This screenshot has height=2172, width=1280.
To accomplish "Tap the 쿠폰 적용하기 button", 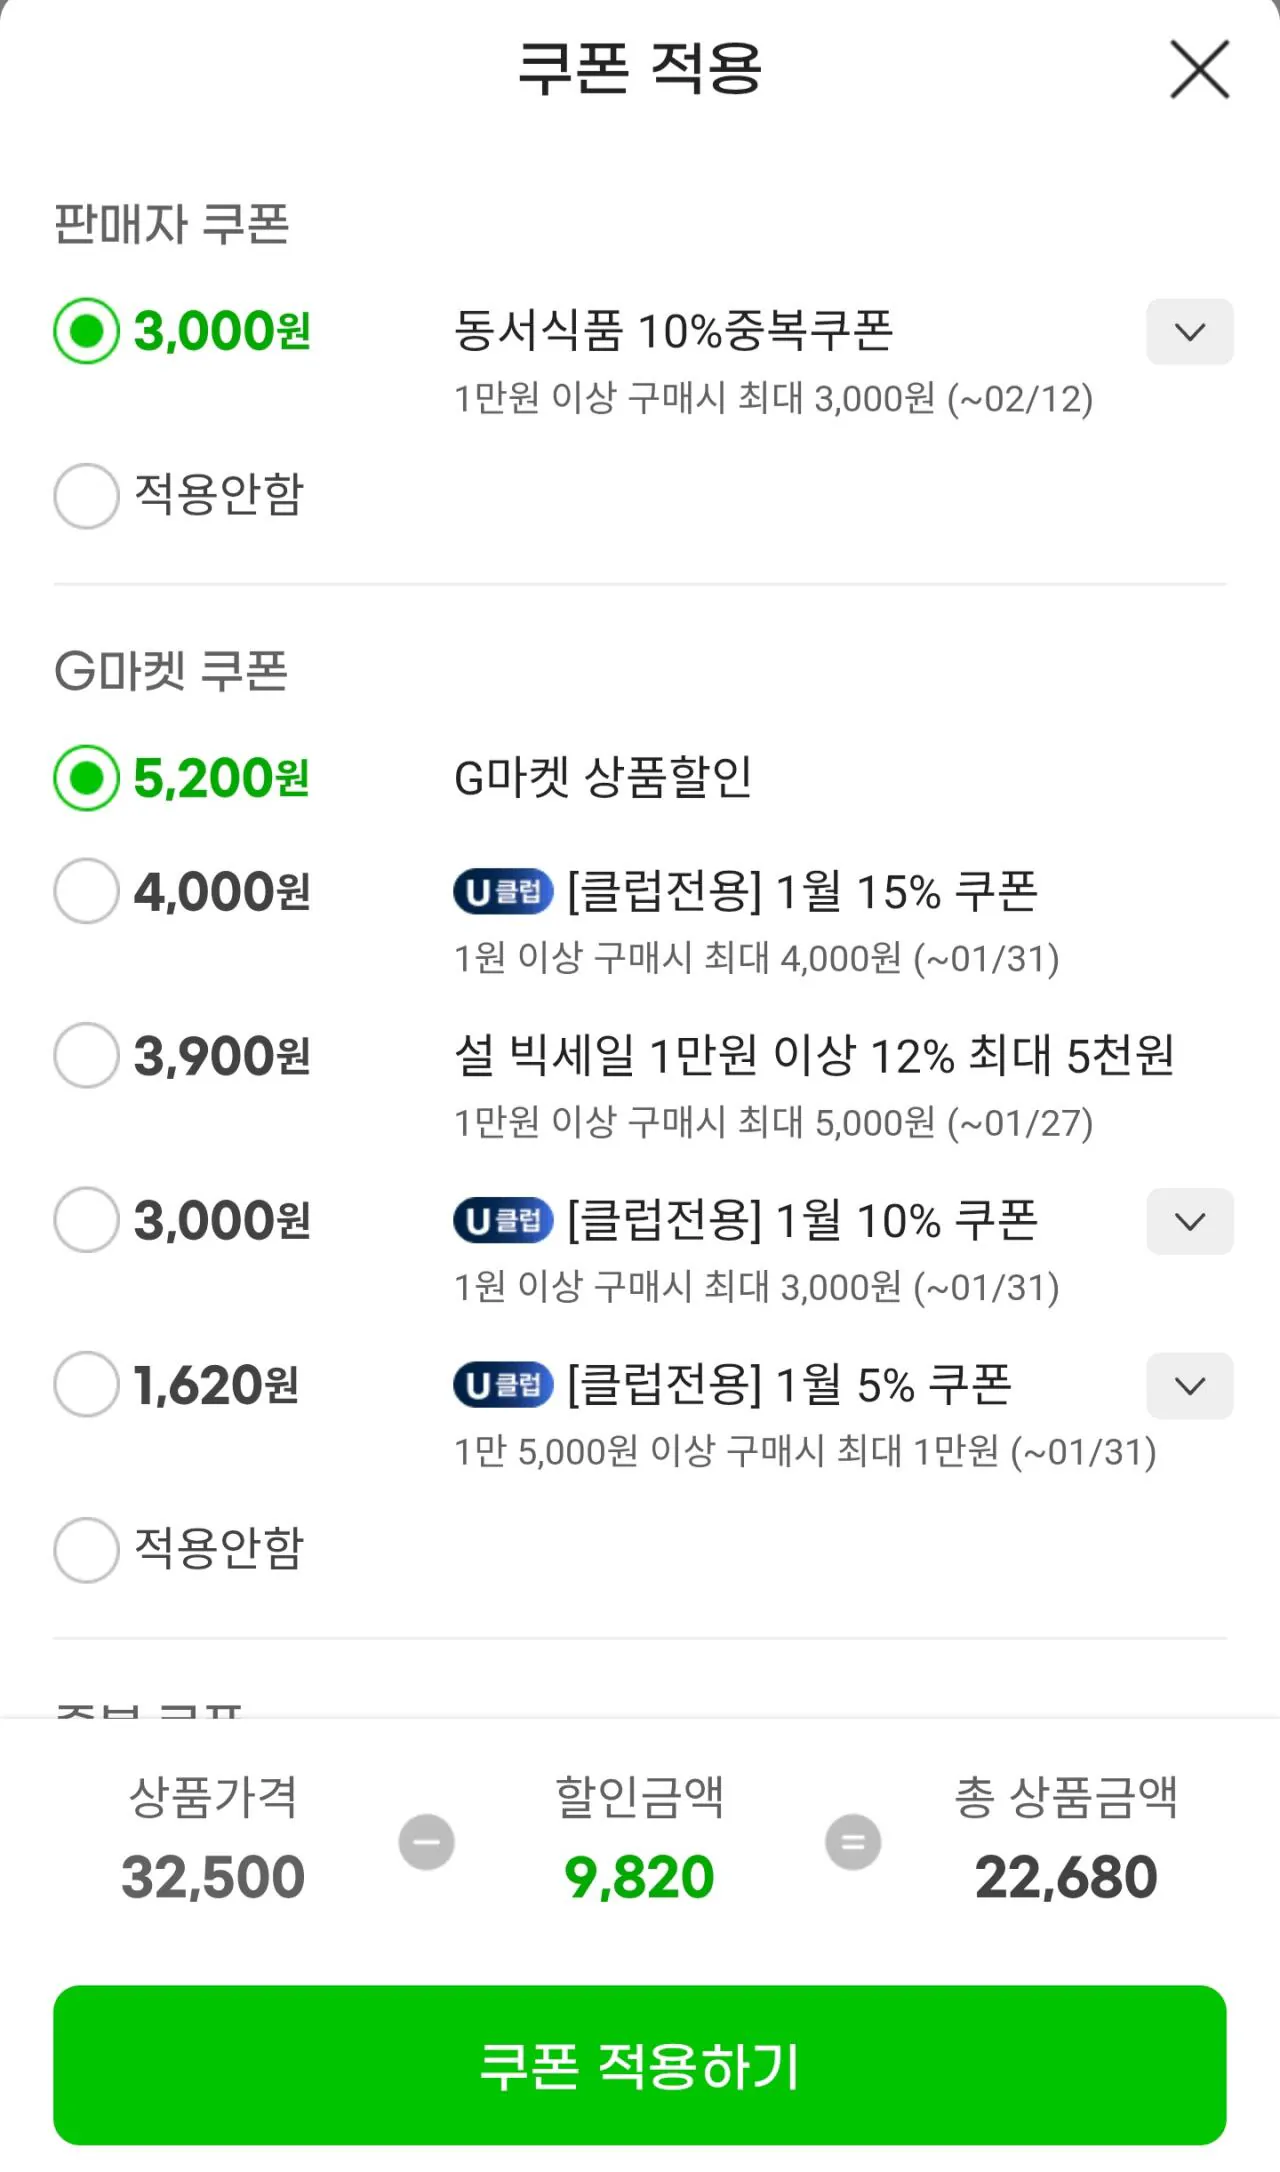I will 640,2066.
